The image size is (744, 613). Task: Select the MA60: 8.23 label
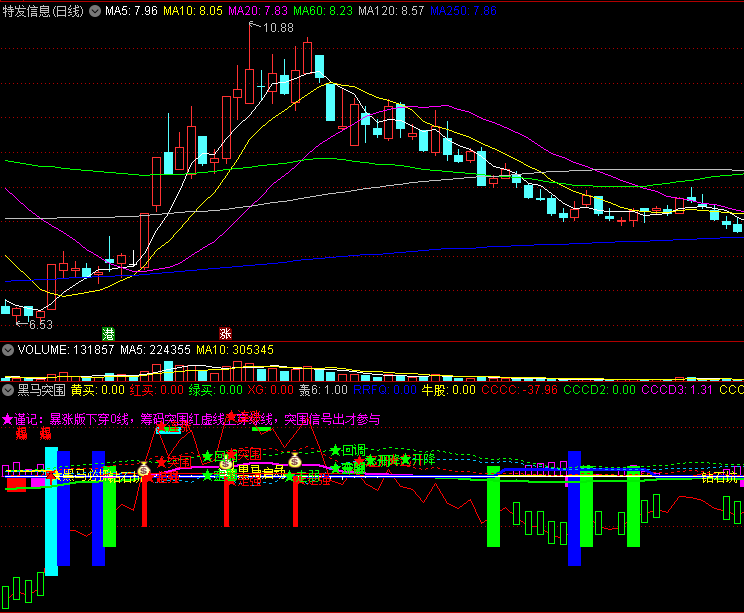click(x=323, y=11)
